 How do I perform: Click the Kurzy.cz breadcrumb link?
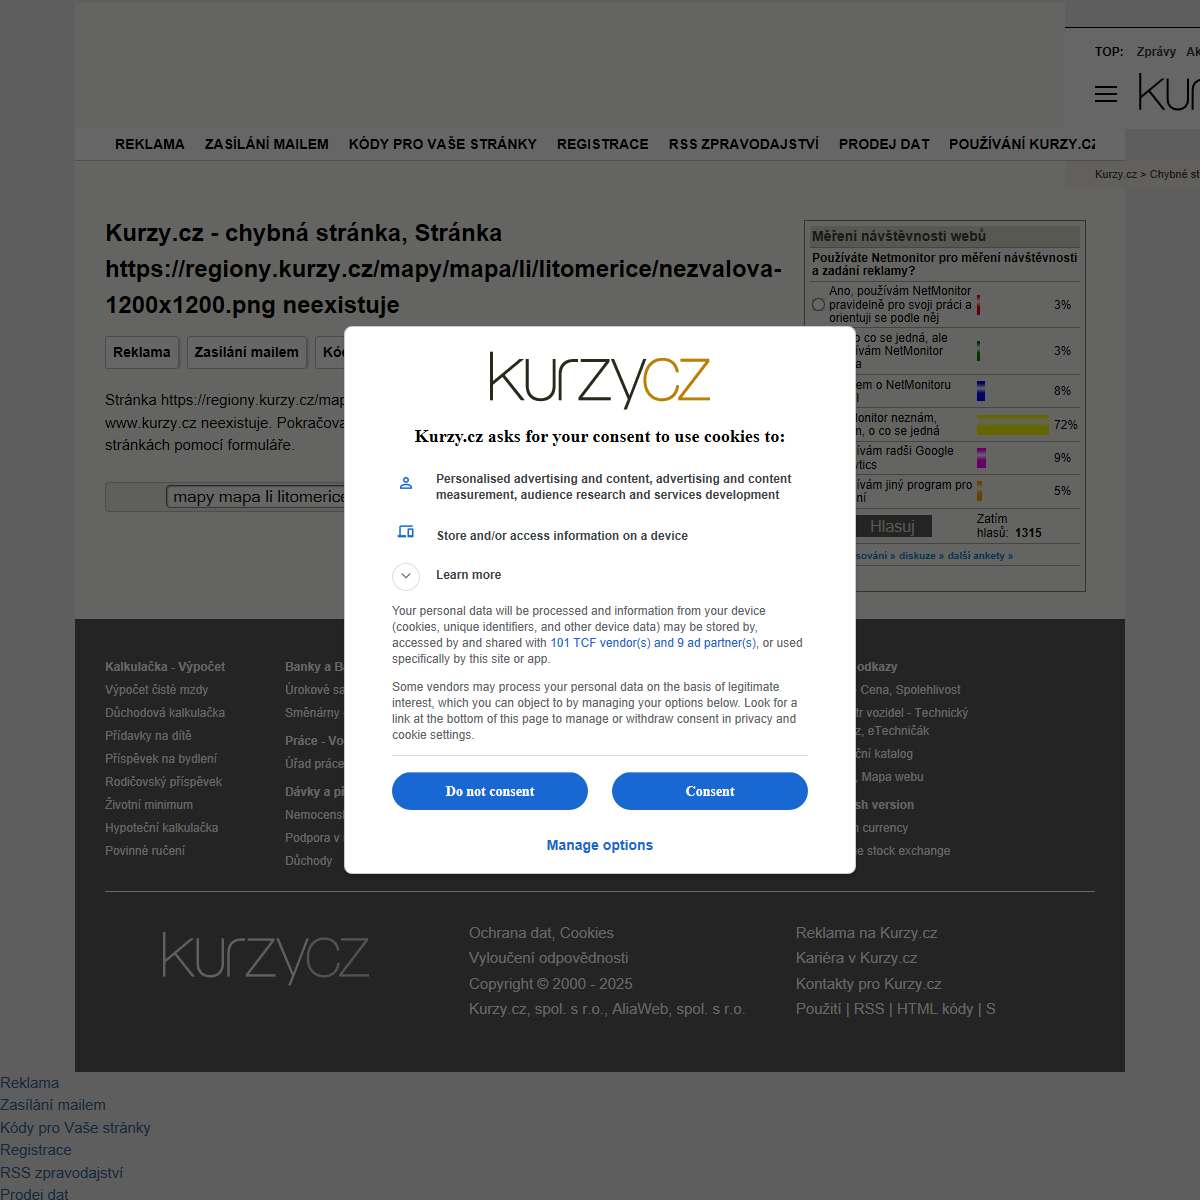click(1116, 174)
